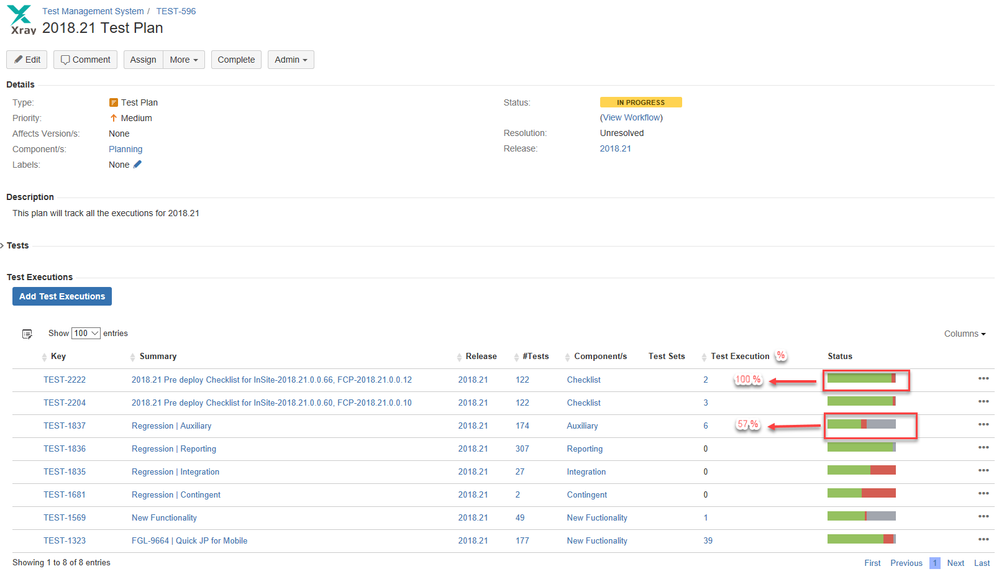This screenshot has width=999, height=587.
Task: Open the More dropdown menu
Action: (184, 59)
